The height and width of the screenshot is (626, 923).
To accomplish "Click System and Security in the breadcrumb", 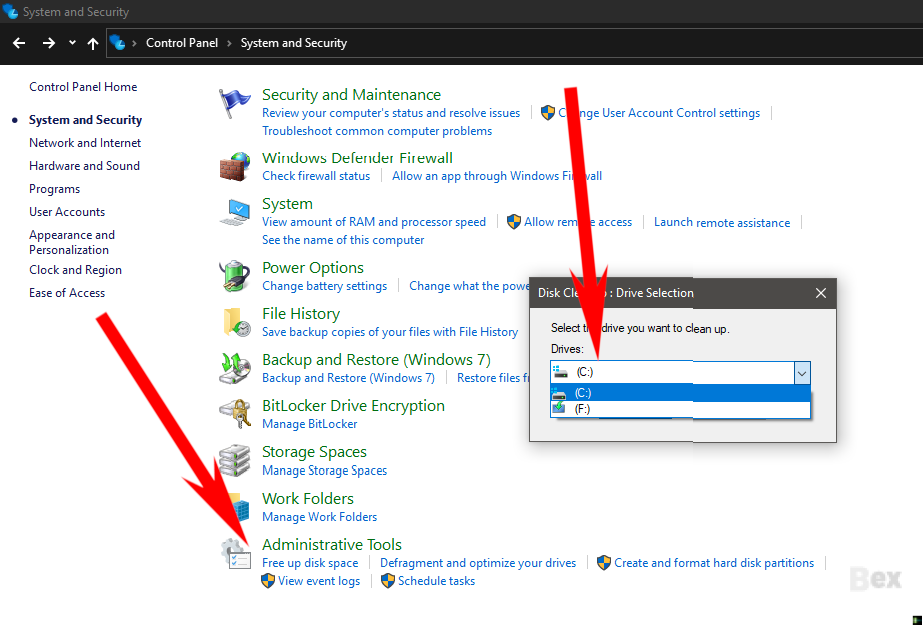I will click(x=294, y=43).
